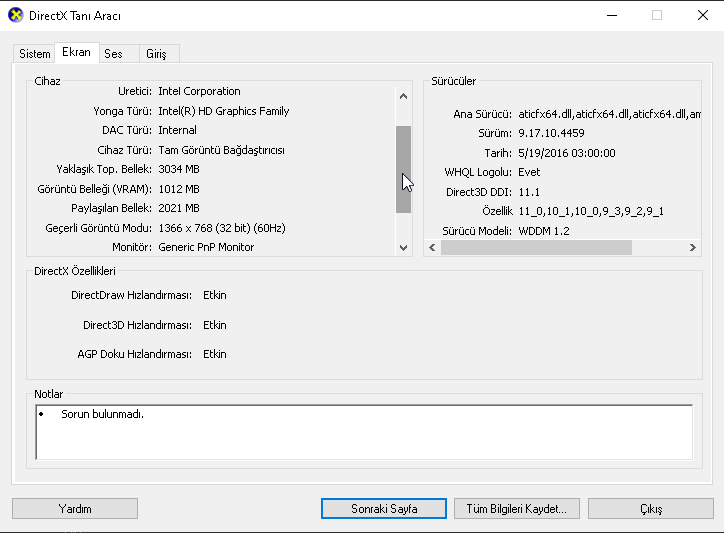
Task: Close the DirectX Tanı Aracı window
Action: pos(702,15)
